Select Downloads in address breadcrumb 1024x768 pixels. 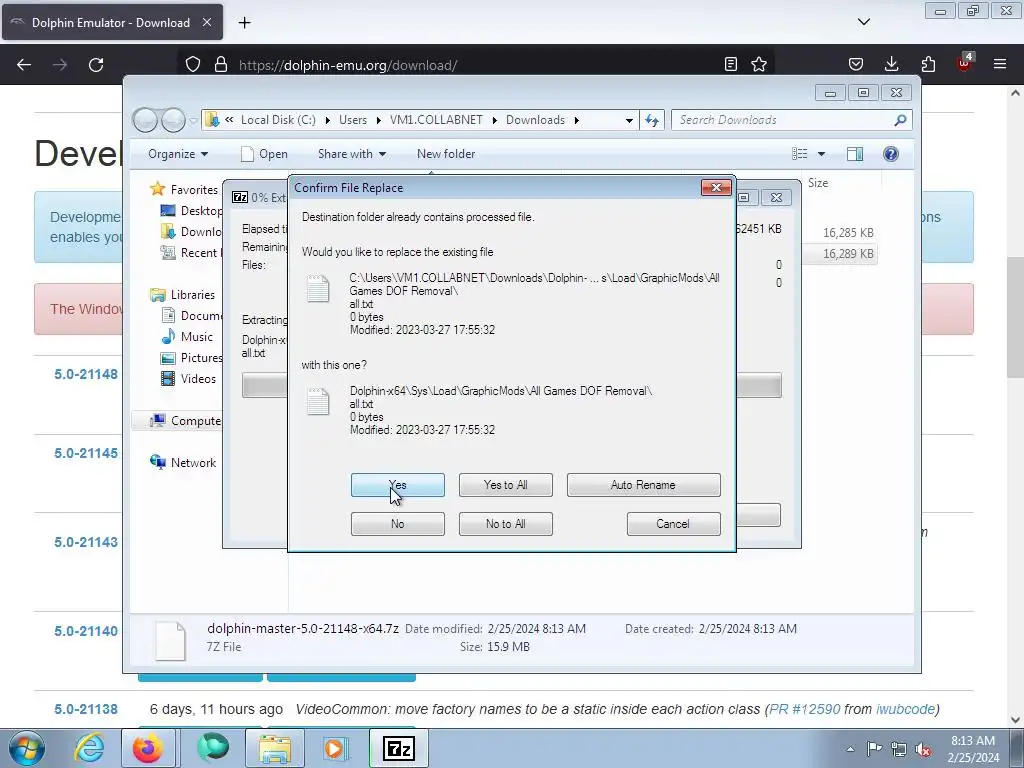536,120
